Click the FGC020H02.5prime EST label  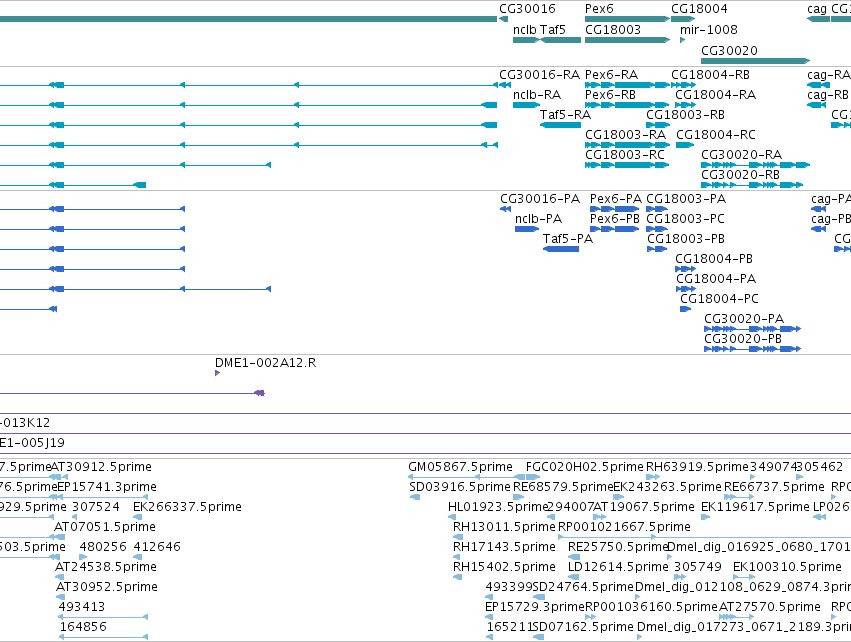click(585, 467)
